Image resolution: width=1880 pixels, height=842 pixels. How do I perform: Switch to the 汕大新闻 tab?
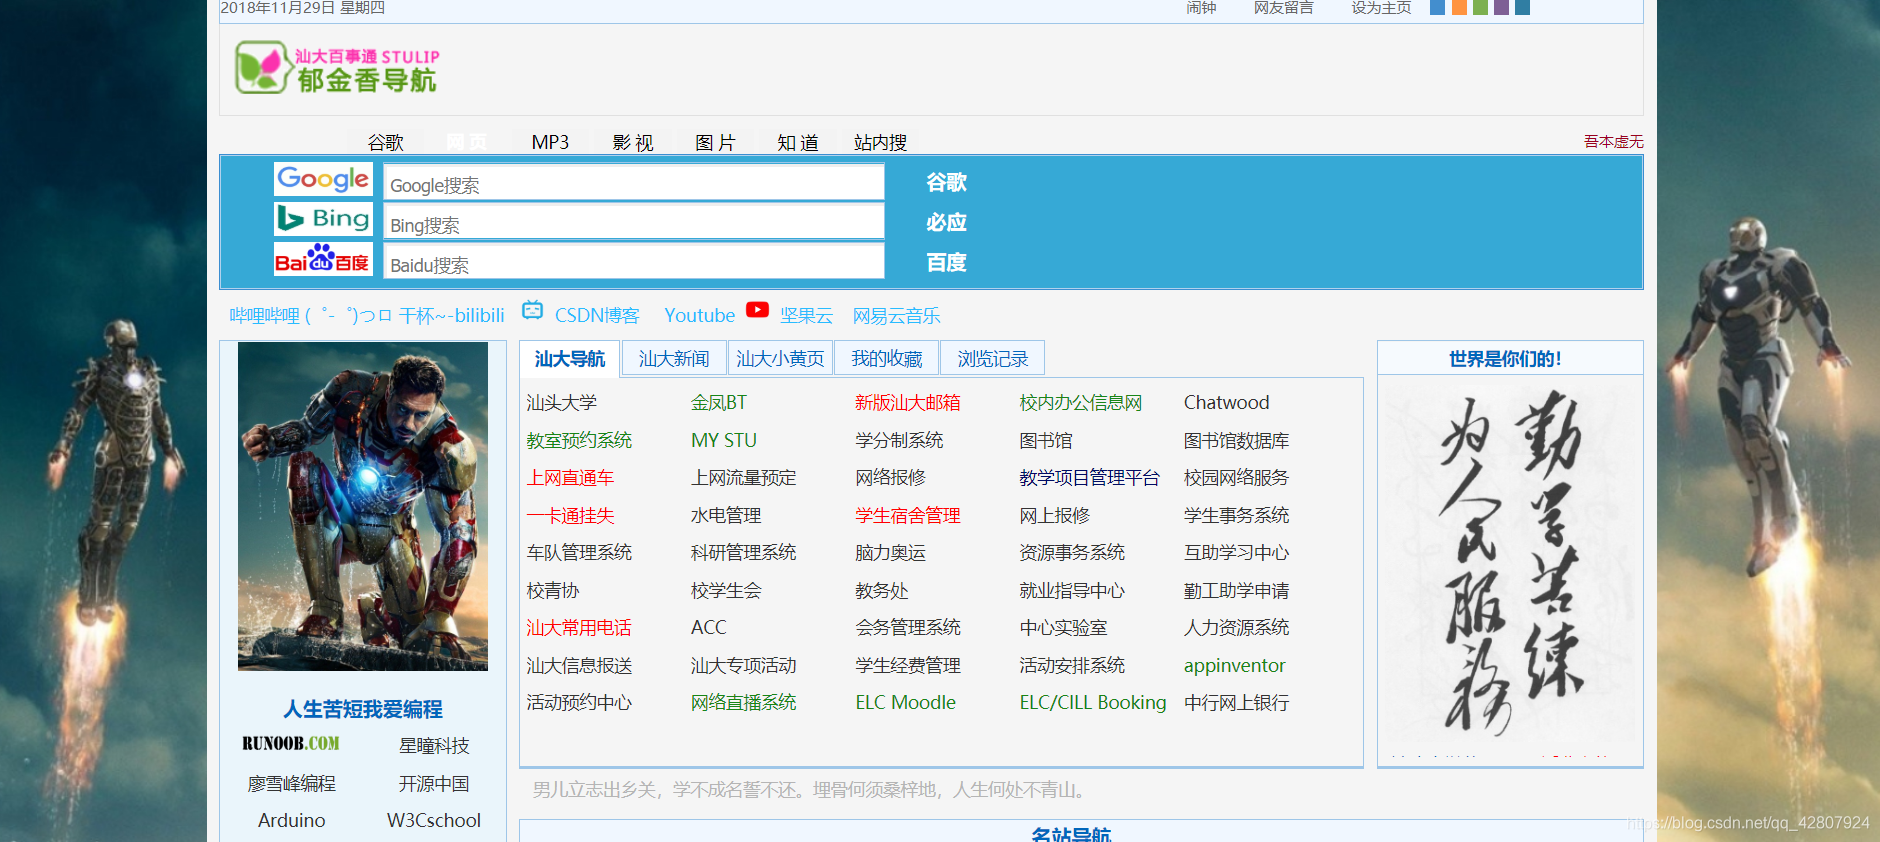(674, 359)
